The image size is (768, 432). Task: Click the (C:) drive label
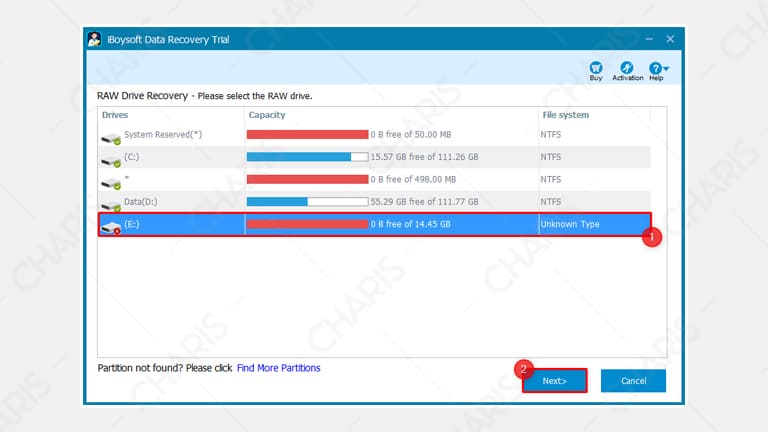(x=131, y=157)
